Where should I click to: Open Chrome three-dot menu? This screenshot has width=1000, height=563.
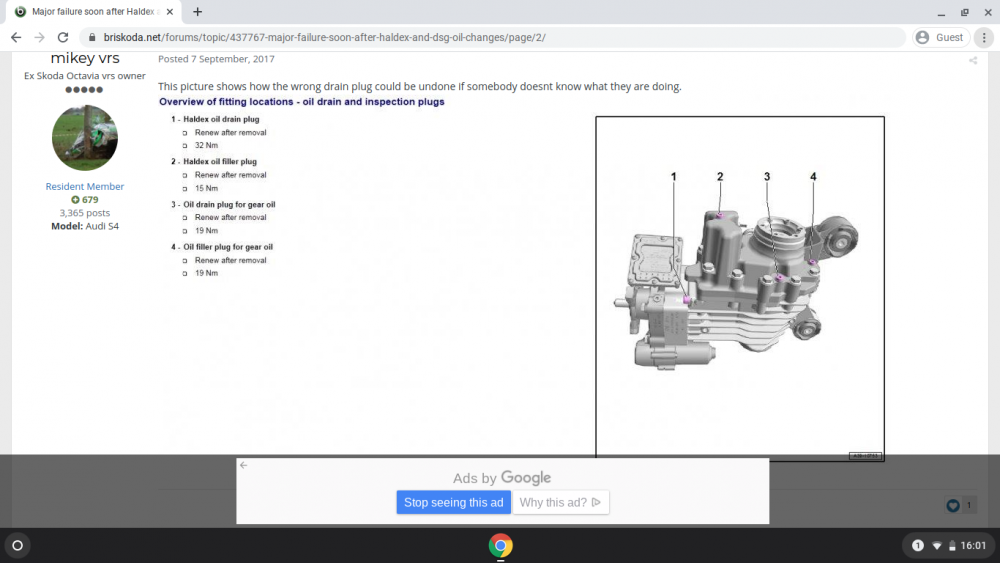(x=984, y=38)
